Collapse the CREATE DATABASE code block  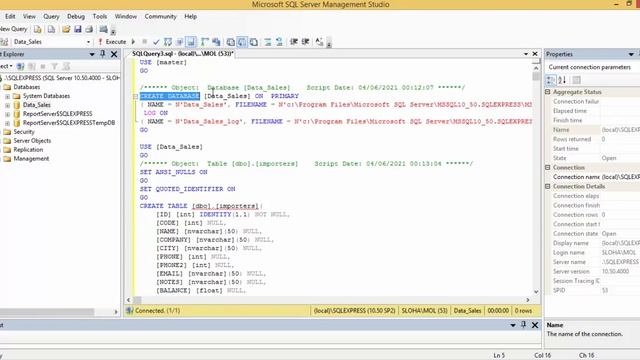tap(136, 96)
